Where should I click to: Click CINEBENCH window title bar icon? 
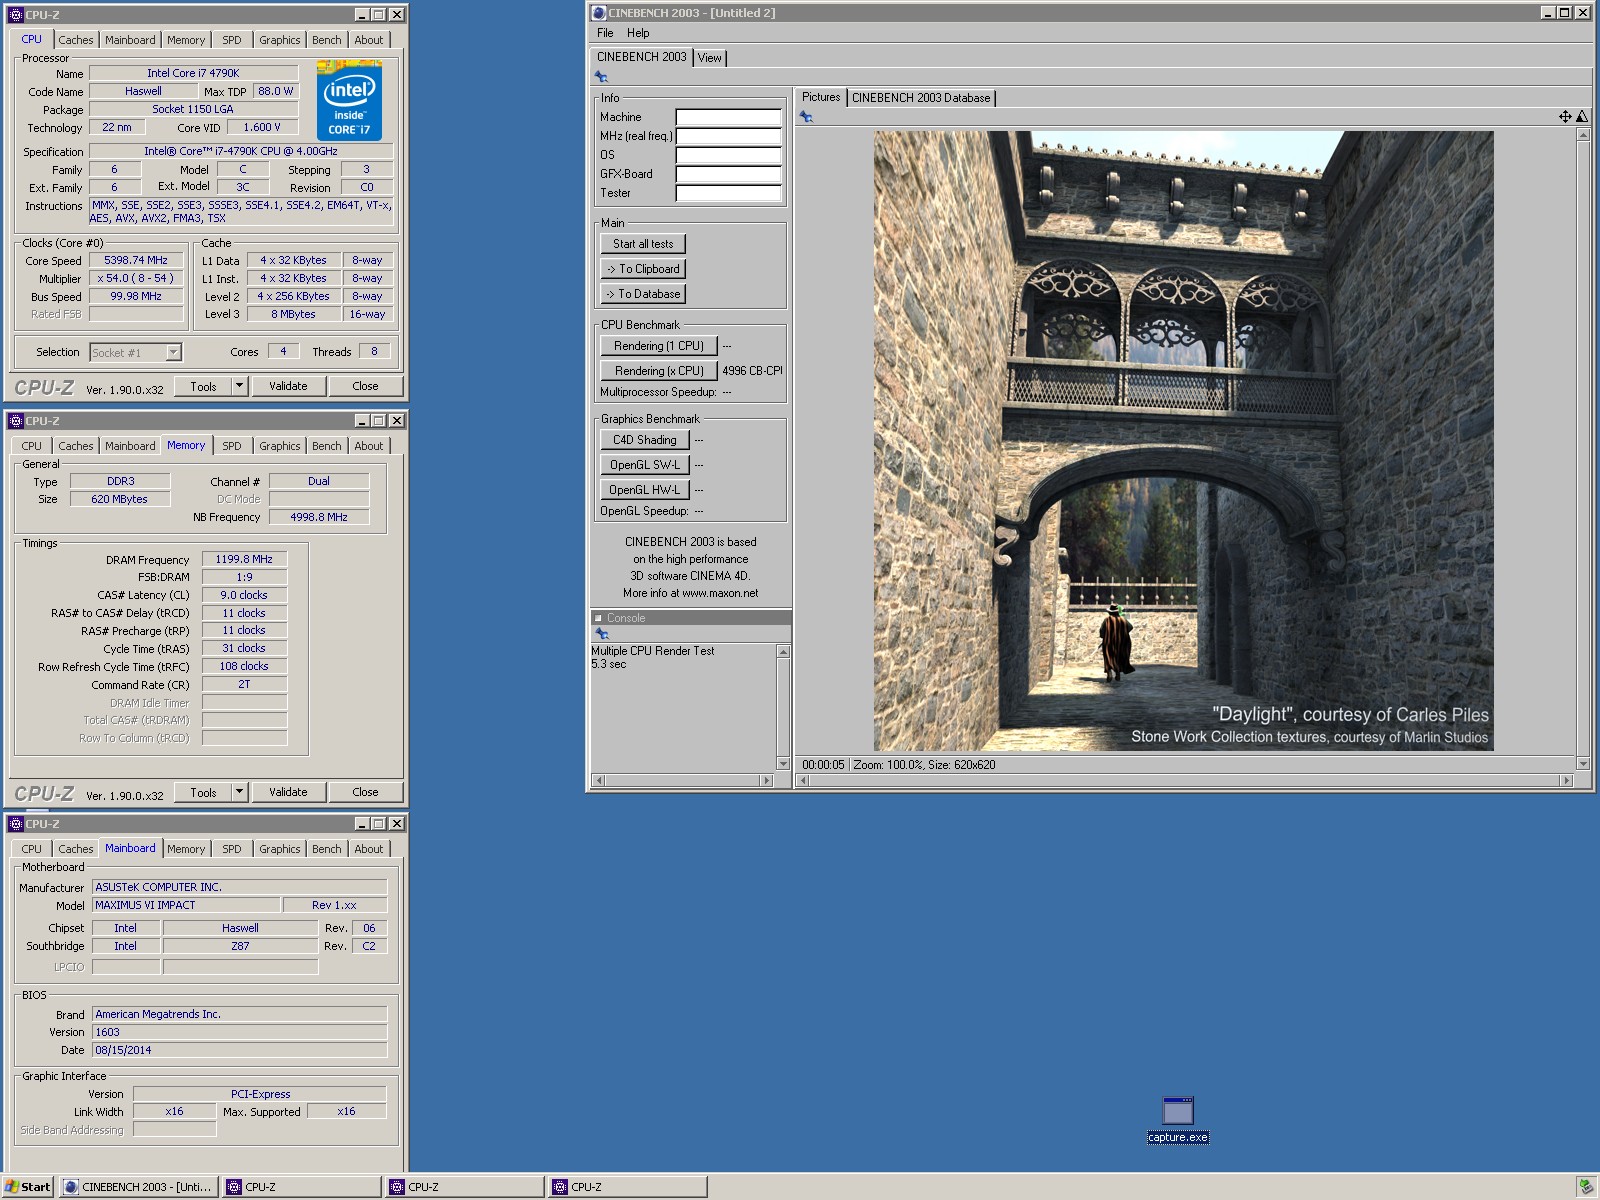(x=599, y=13)
